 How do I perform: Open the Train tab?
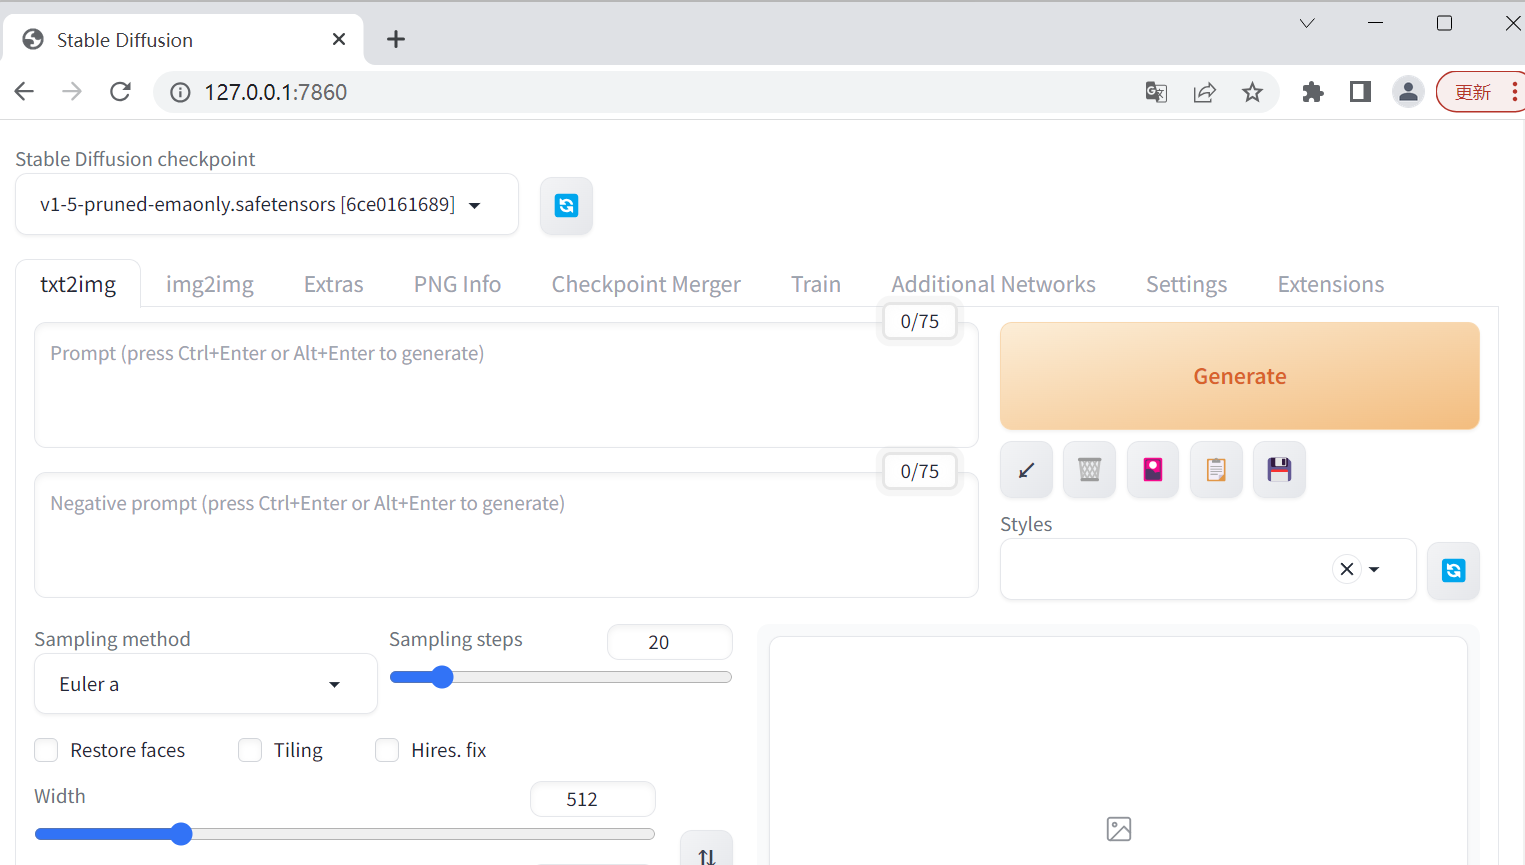coord(816,284)
